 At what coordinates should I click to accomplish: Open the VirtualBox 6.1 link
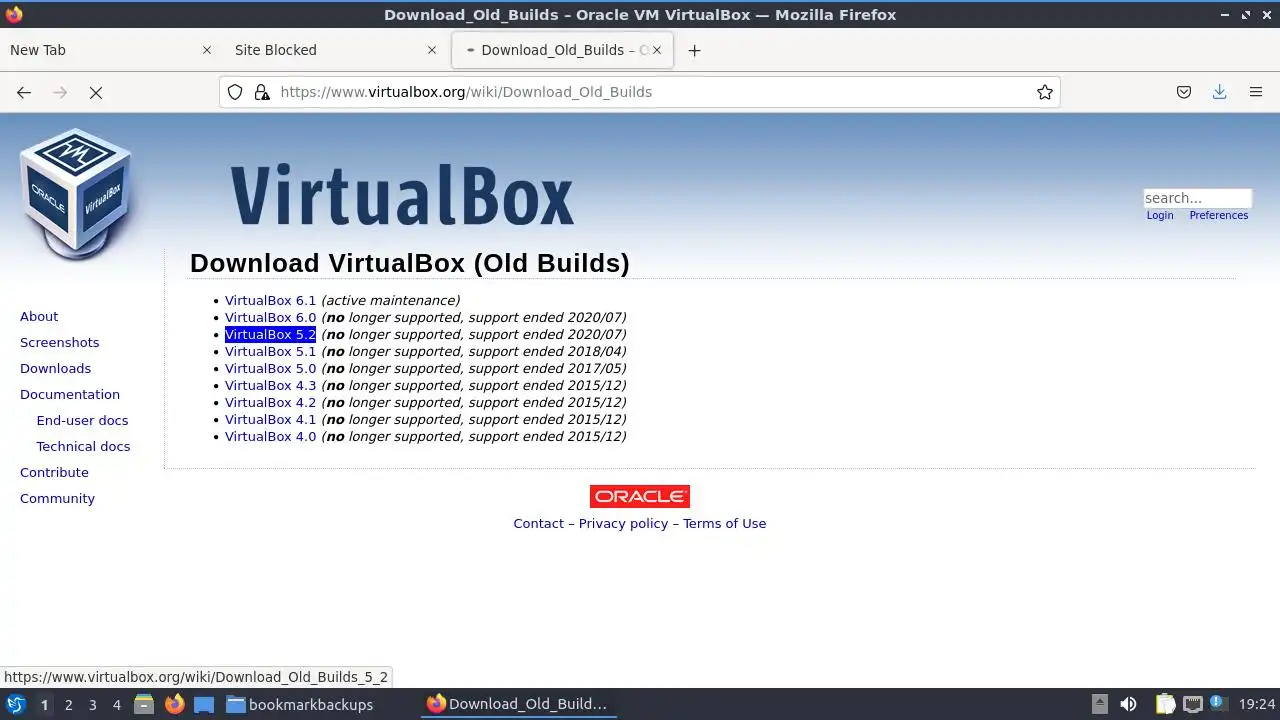coord(270,300)
